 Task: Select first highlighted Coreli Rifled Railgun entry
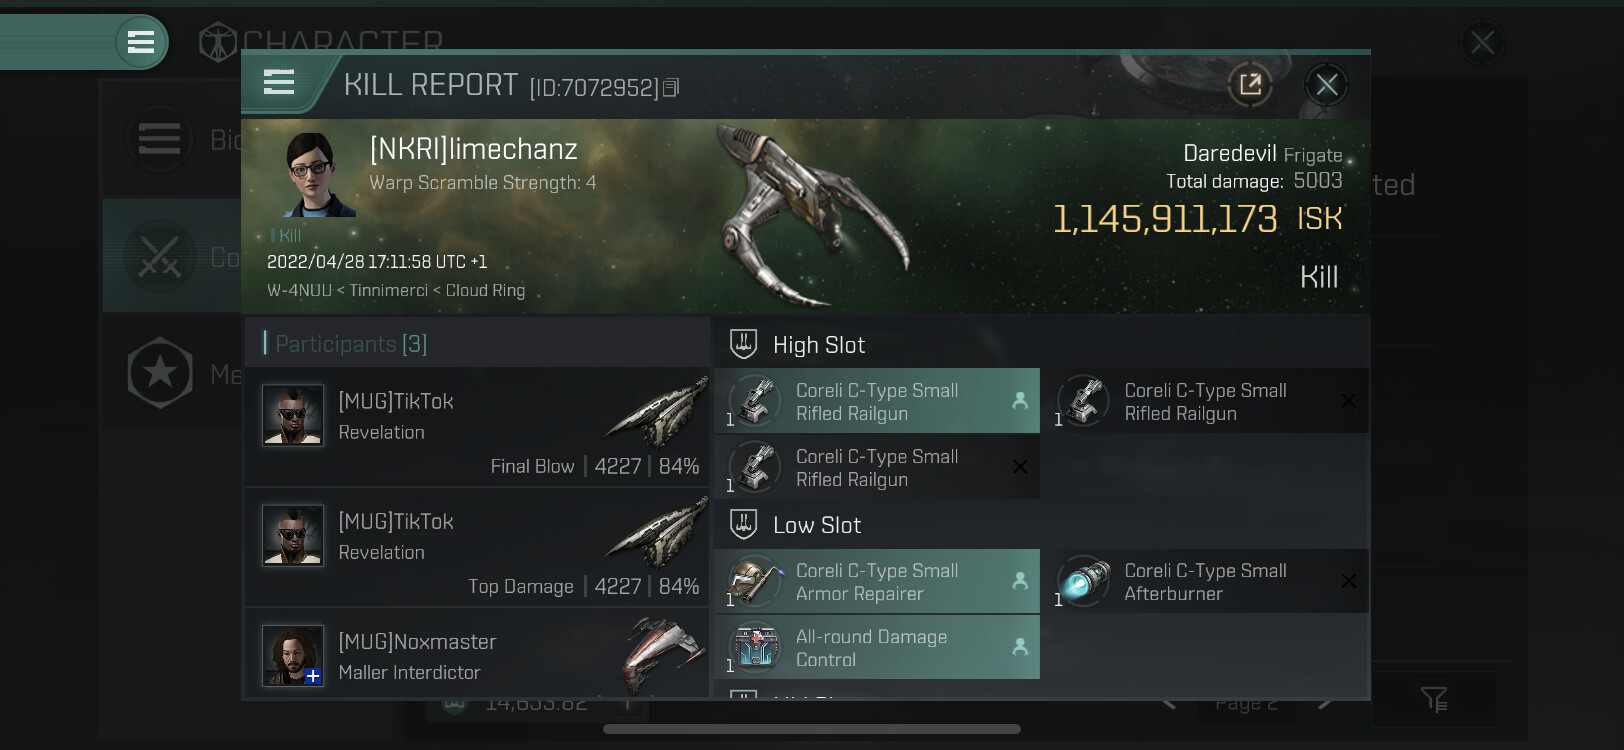[x=877, y=401]
